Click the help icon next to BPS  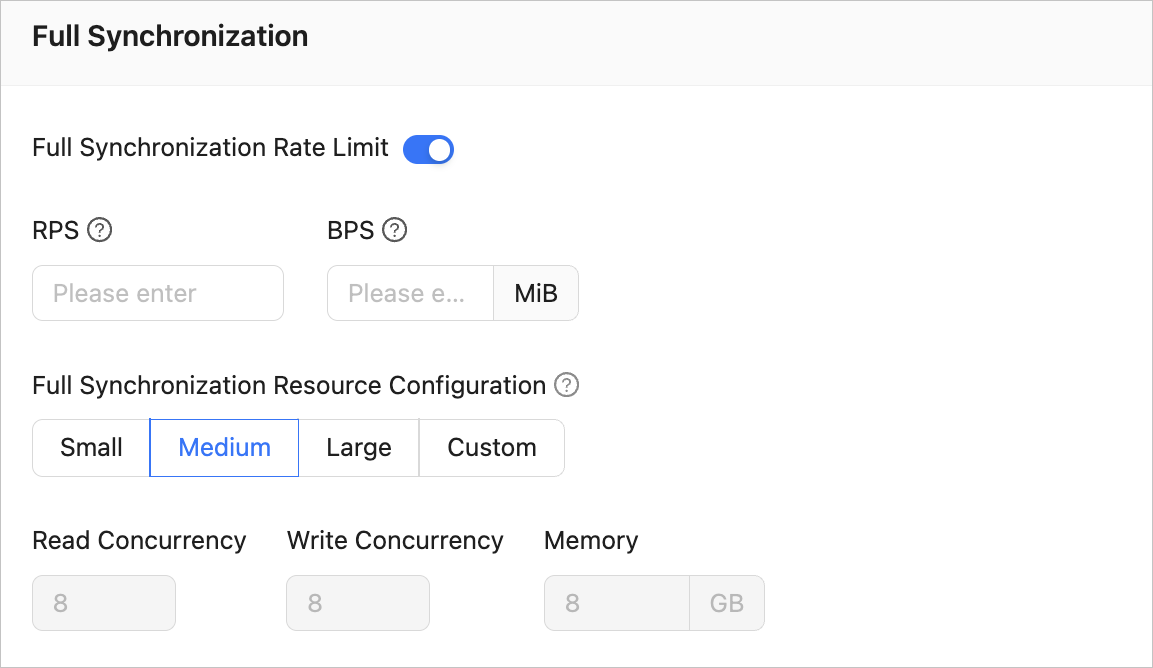[x=395, y=230]
